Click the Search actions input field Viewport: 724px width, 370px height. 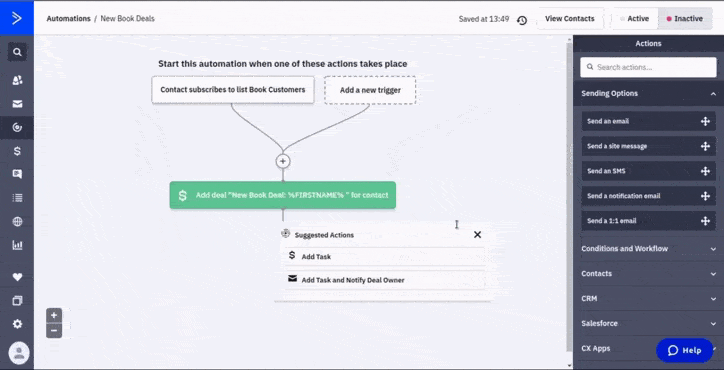tap(648, 67)
